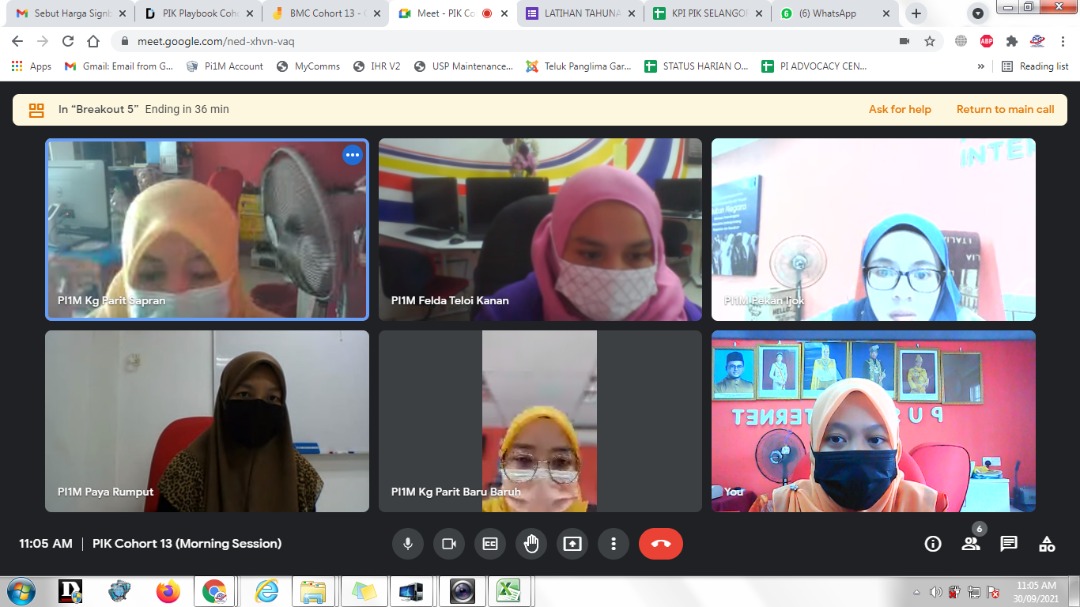The image size is (1080, 607).
Task: Open chat with everyone
Action: coord(1009,544)
